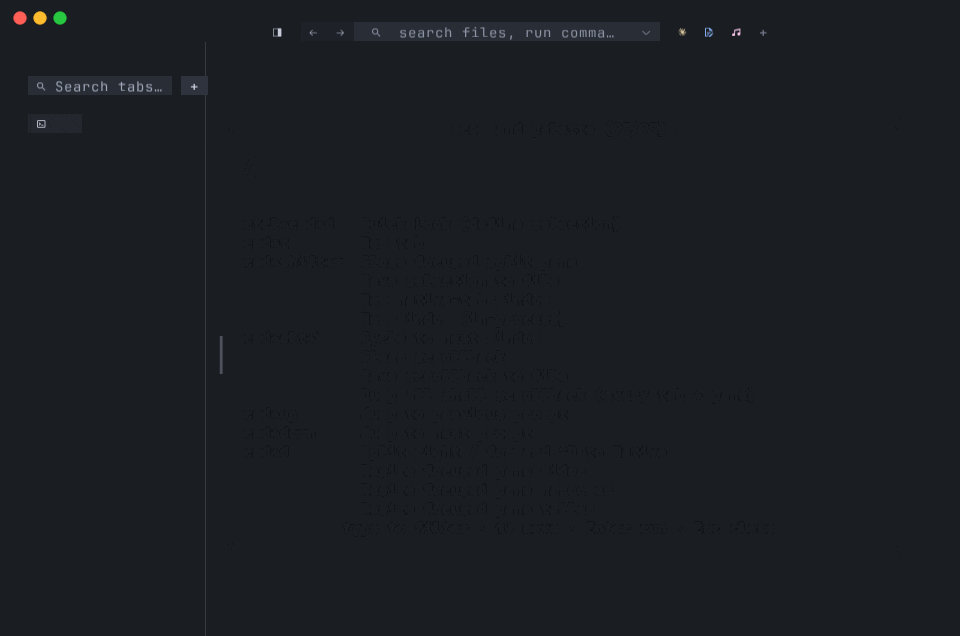Open the sparkle icon in top toolbar
Screen dimensions: 960x636
[682, 32]
